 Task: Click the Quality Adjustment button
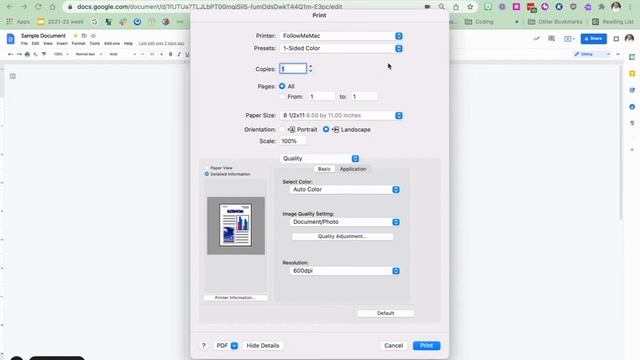coord(342,236)
